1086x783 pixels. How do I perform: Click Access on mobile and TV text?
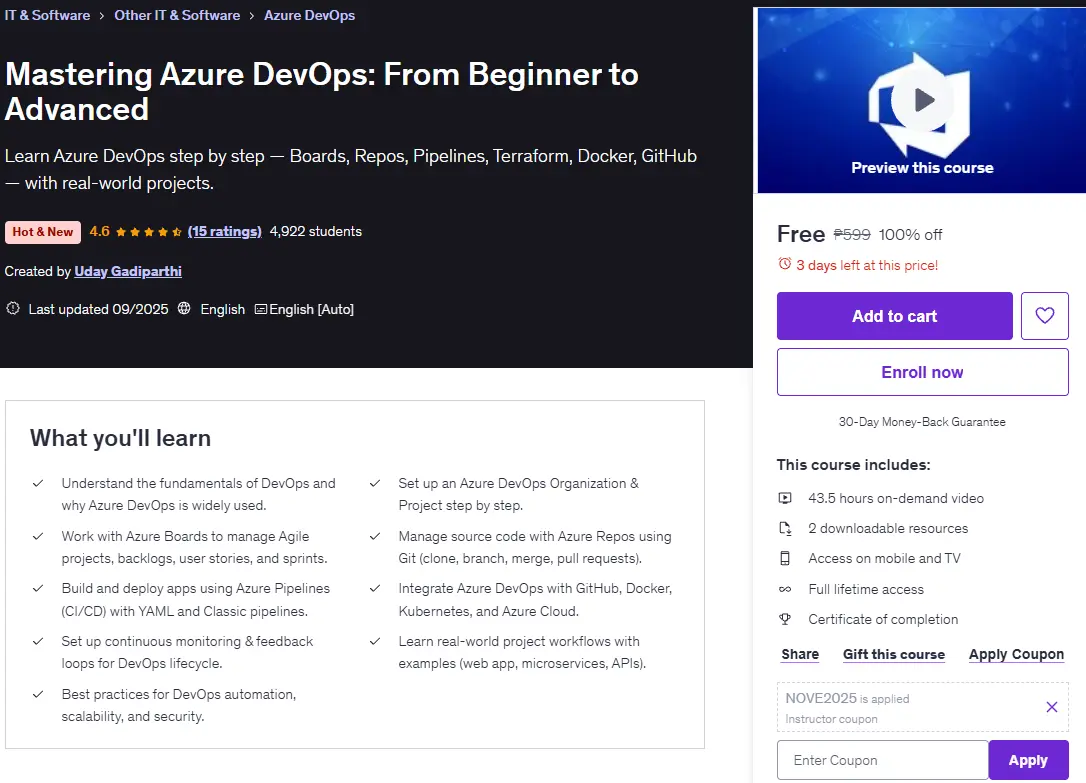tap(884, 558)
